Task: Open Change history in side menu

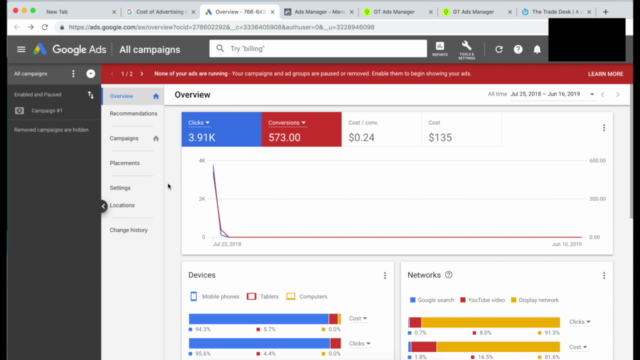Action: pos(129,230)
